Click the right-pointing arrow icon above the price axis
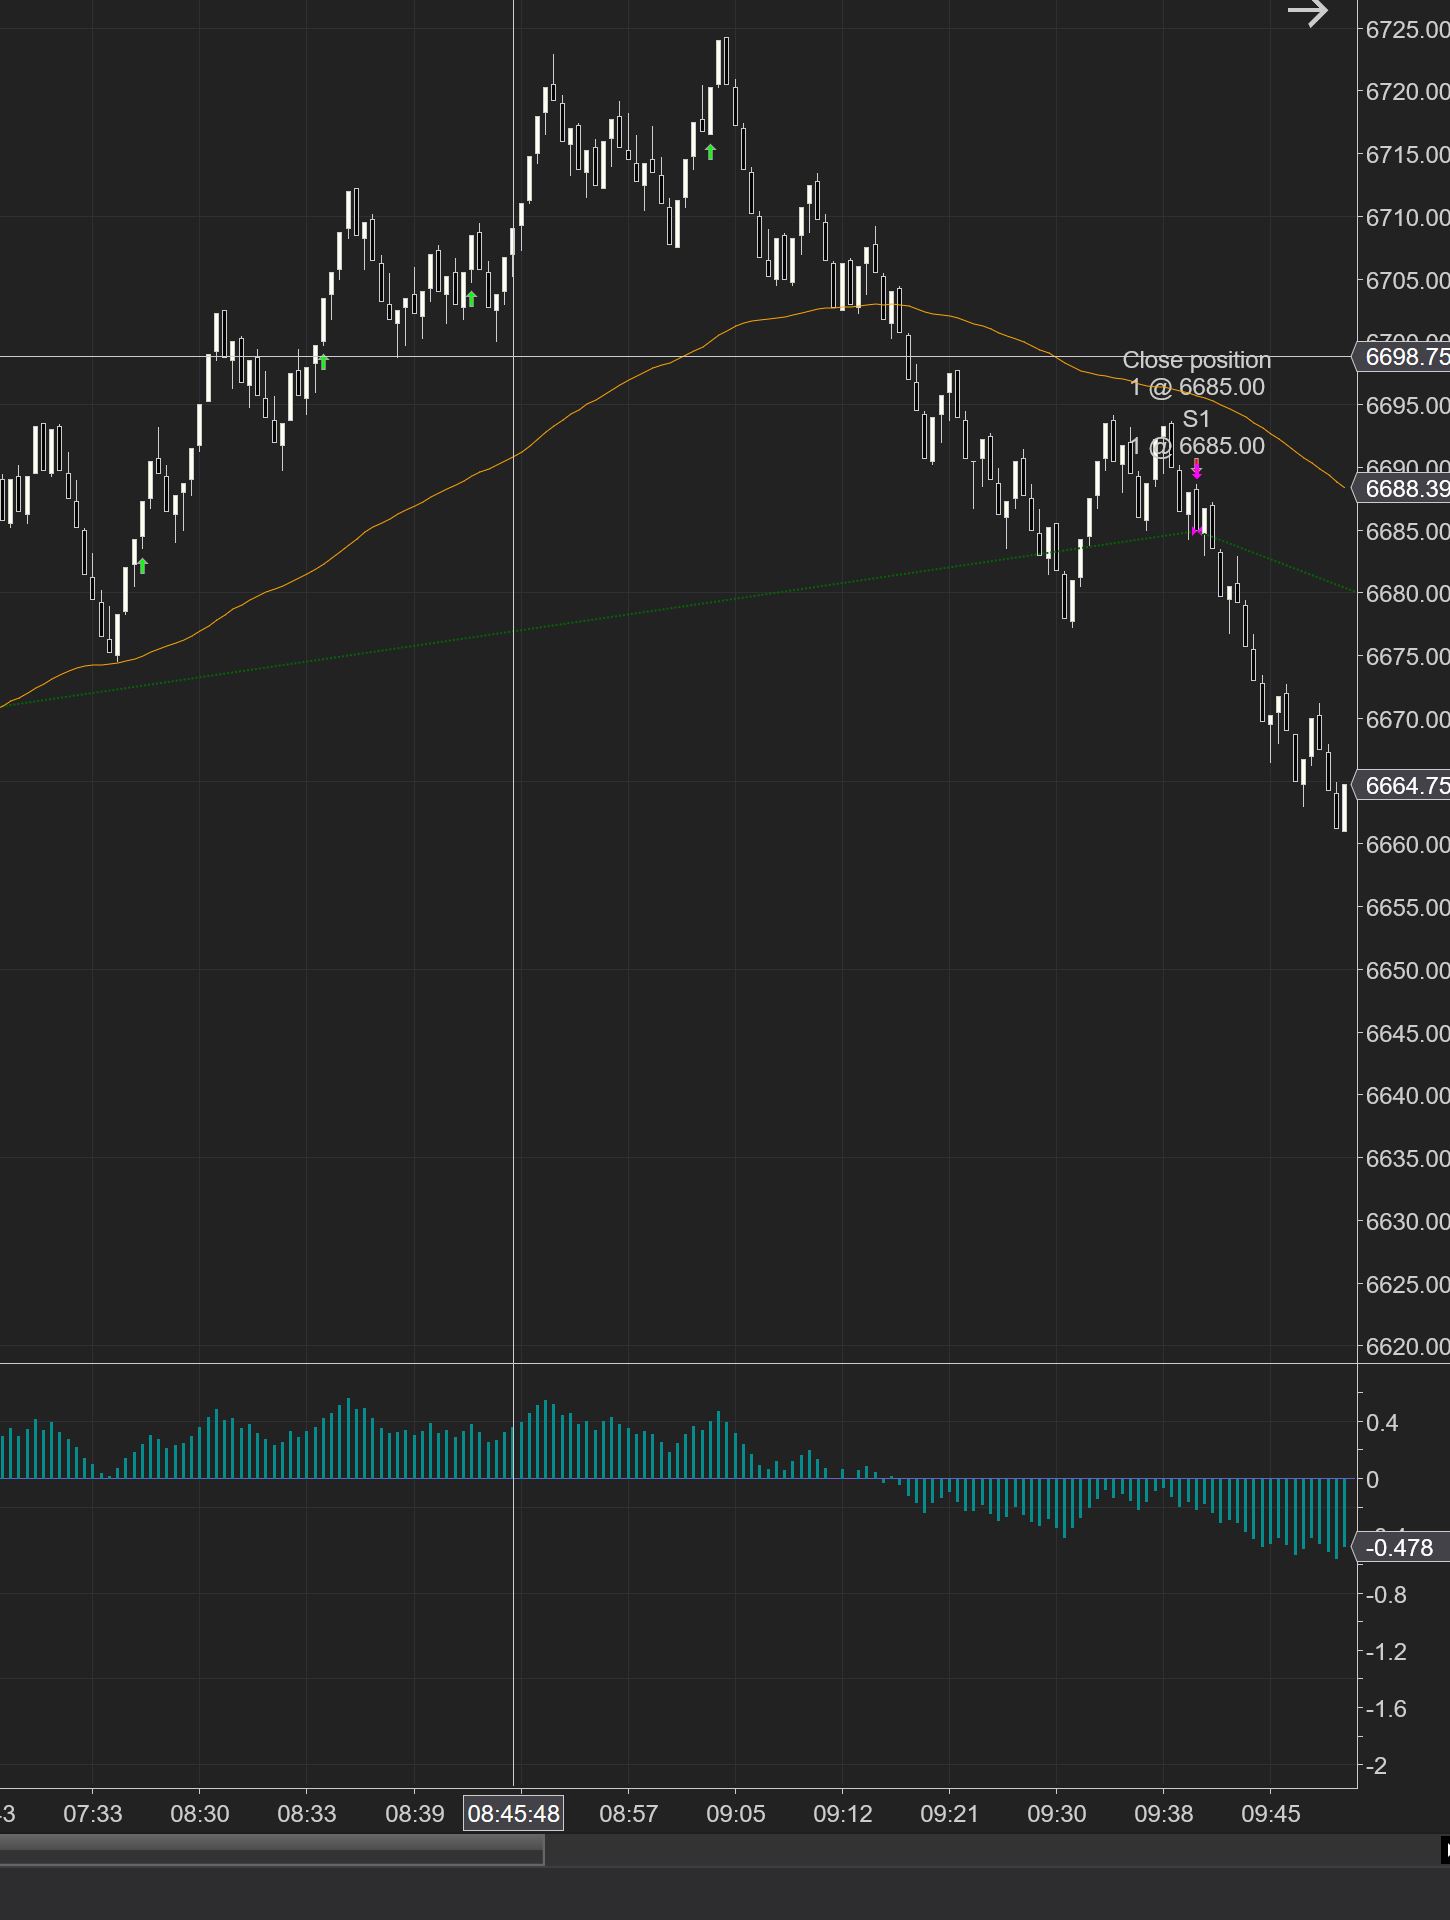Image resolution: width=1450 pixels, height=1920 pixels. click(x=1307, y=13)
